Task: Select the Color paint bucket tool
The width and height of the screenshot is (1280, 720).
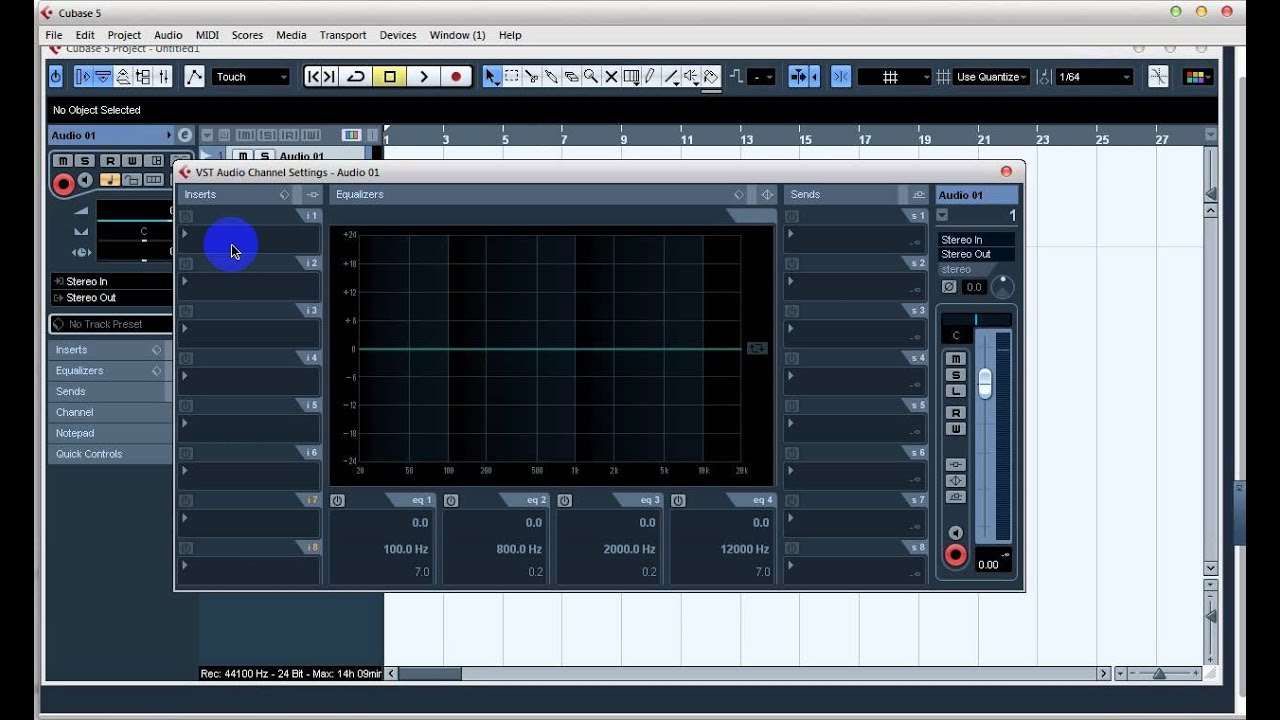Action: pyautogui.click(x=711, y=77)
